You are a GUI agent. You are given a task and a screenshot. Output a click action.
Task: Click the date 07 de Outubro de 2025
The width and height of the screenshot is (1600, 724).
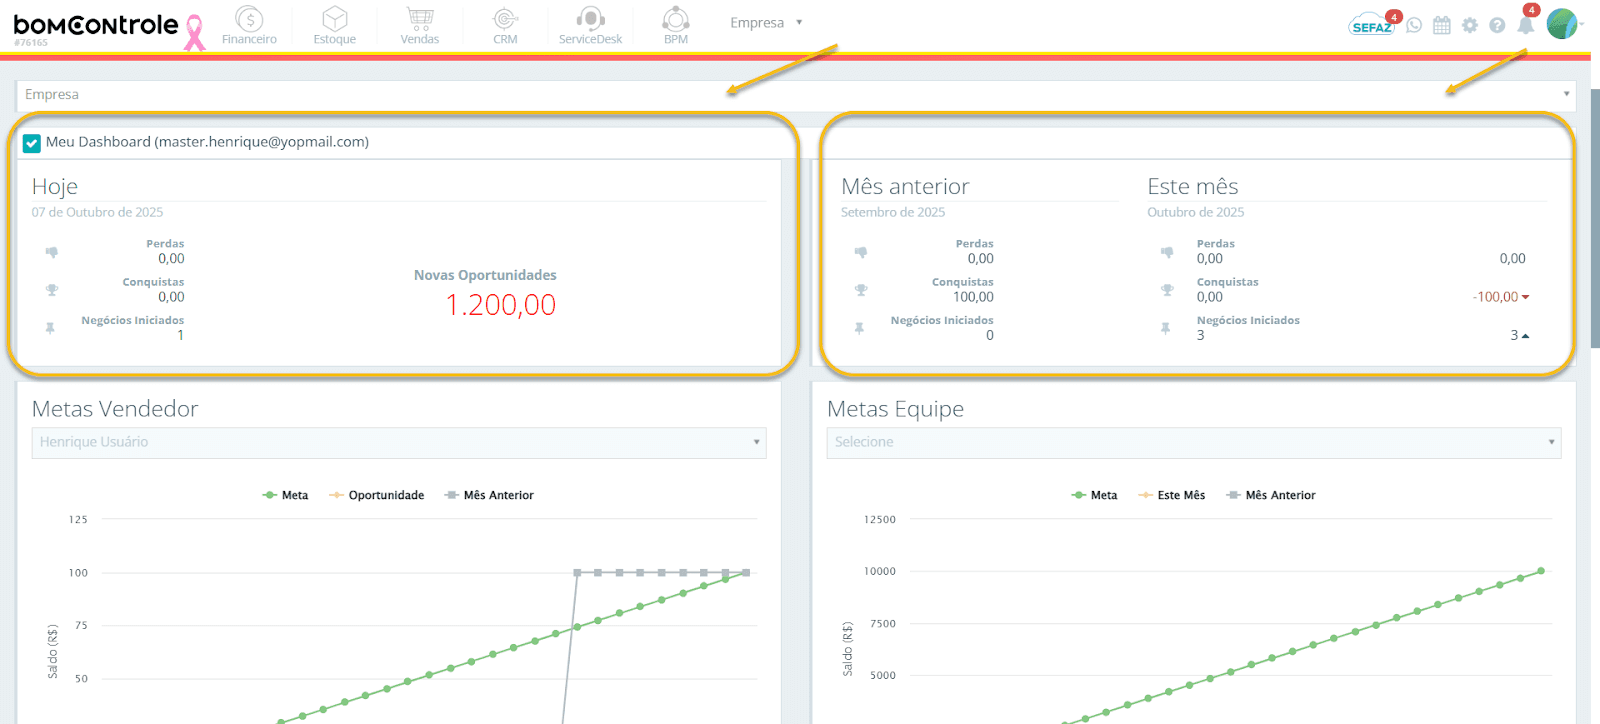tap(97, 212)
